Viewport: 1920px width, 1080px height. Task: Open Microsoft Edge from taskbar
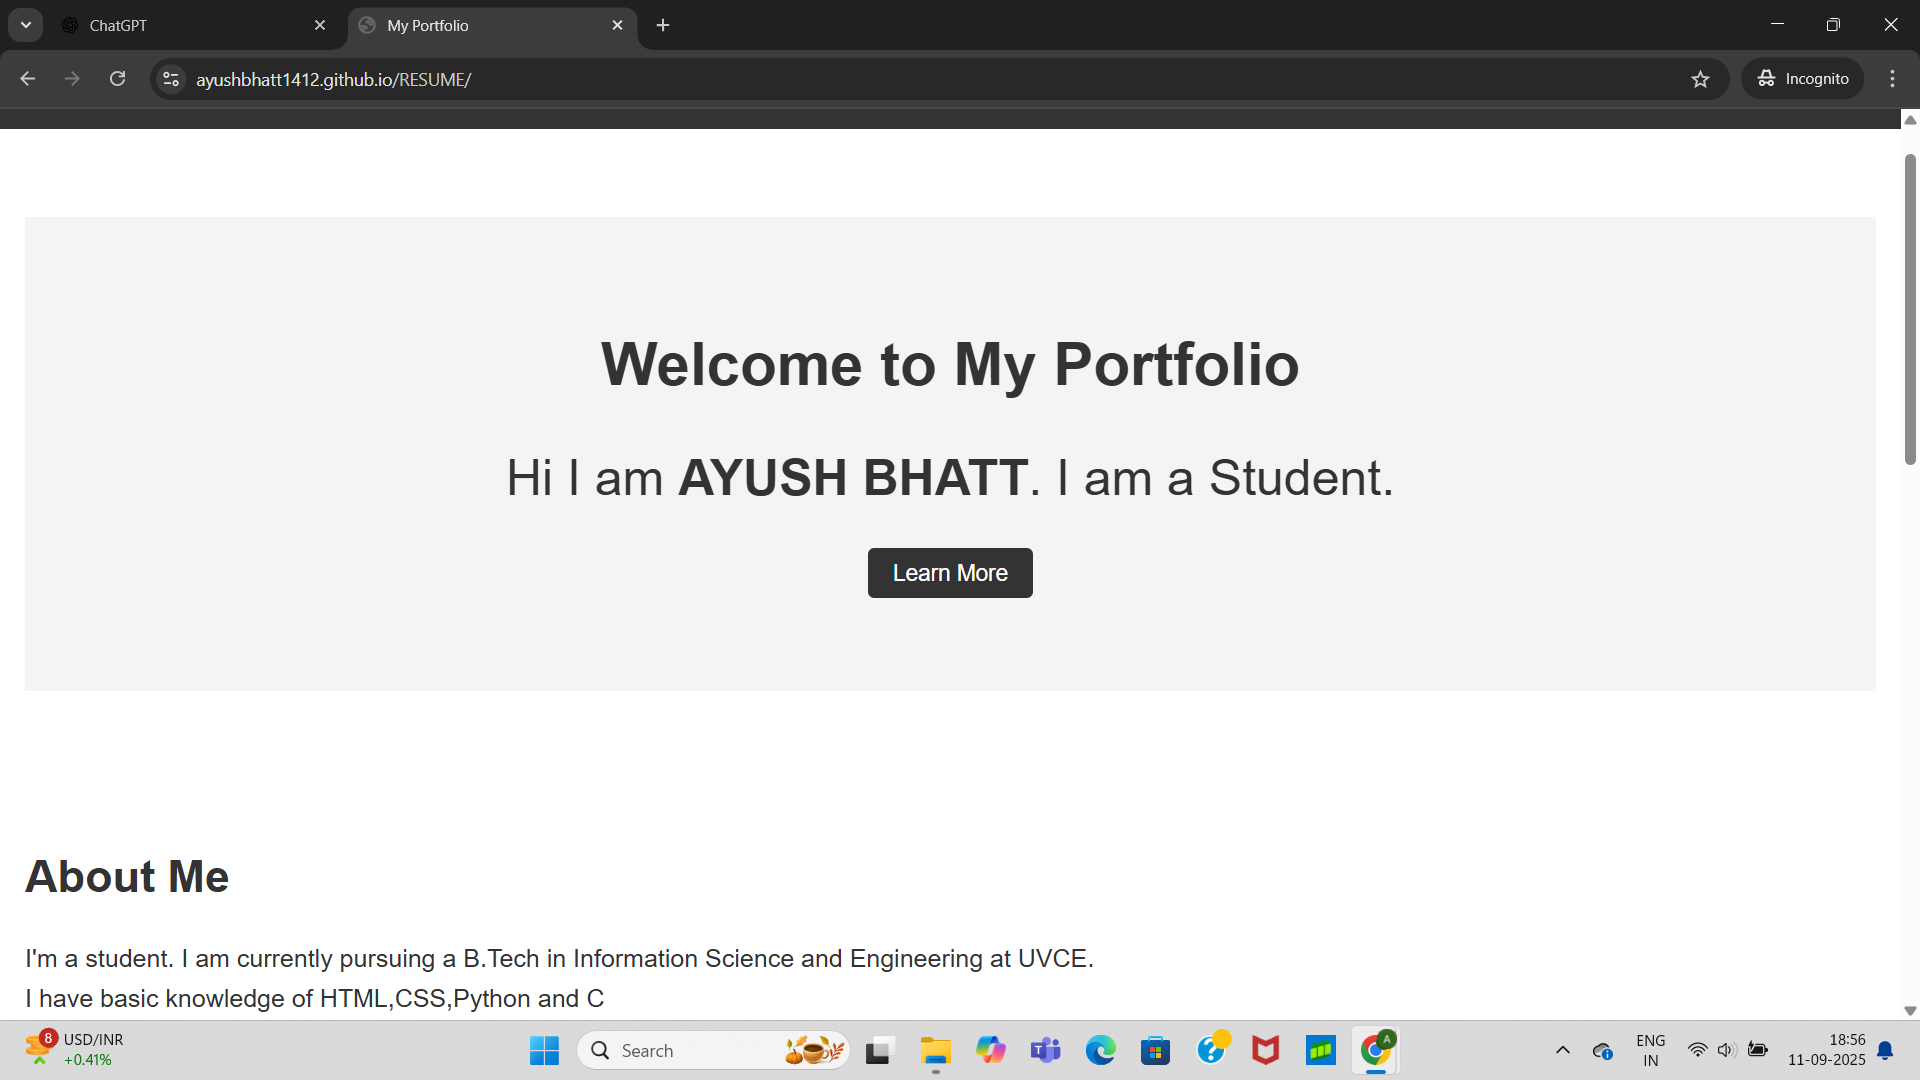[x=1100, y=1050]
